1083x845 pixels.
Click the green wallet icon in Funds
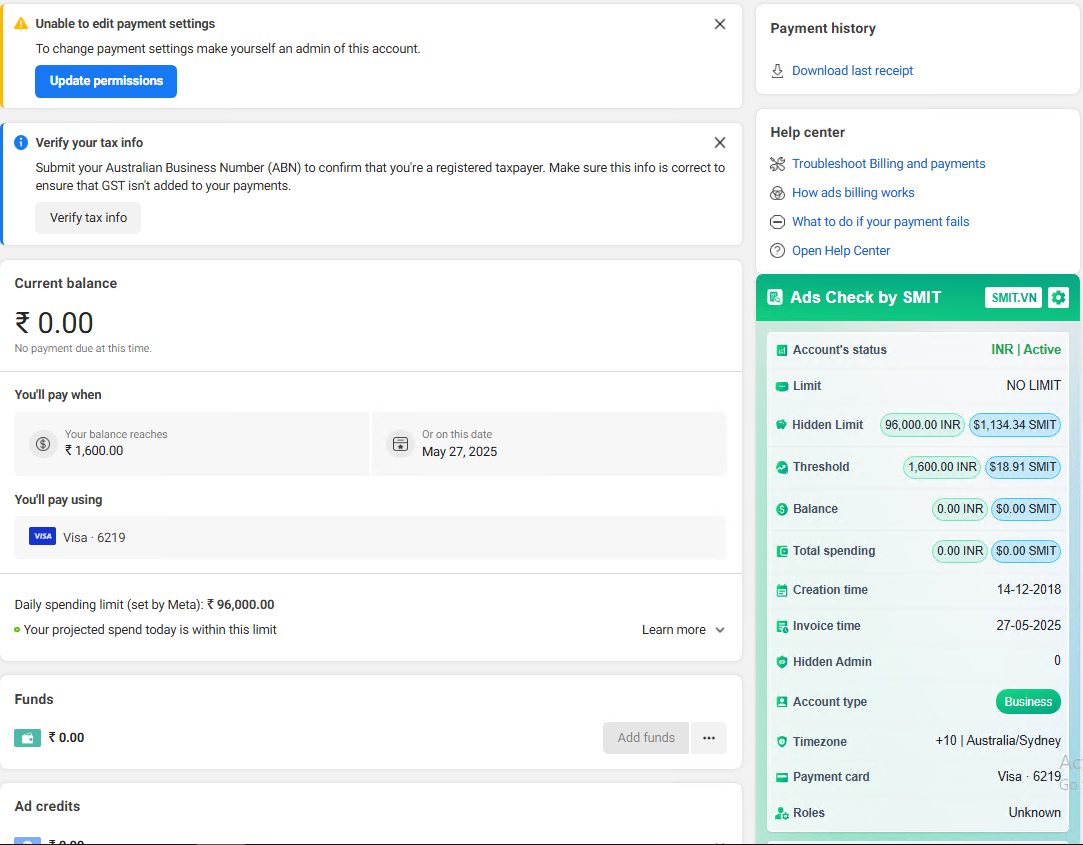[28, 738]
